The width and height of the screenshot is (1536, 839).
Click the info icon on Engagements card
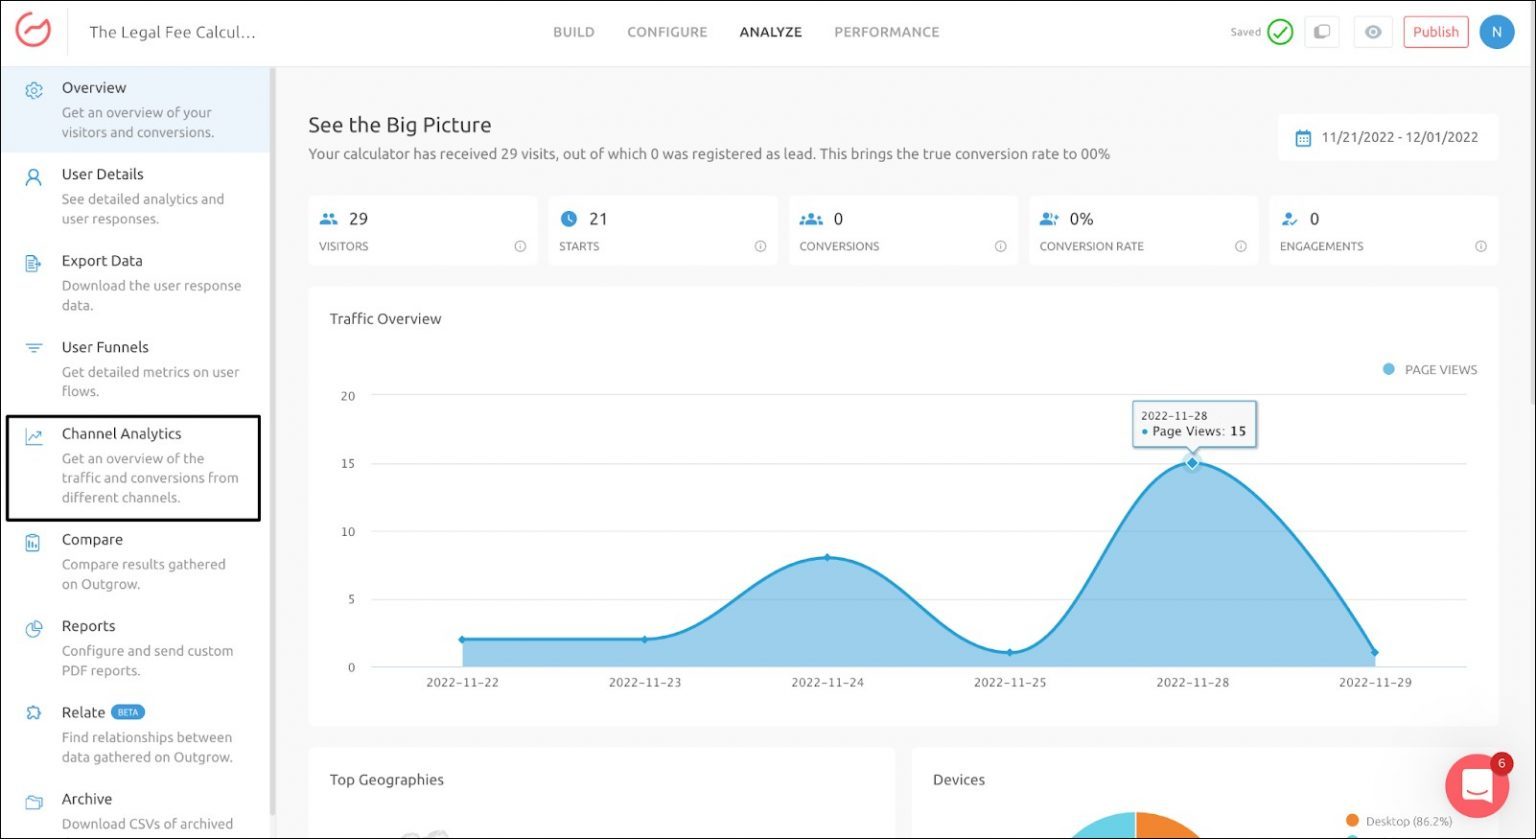[1480, 246]
